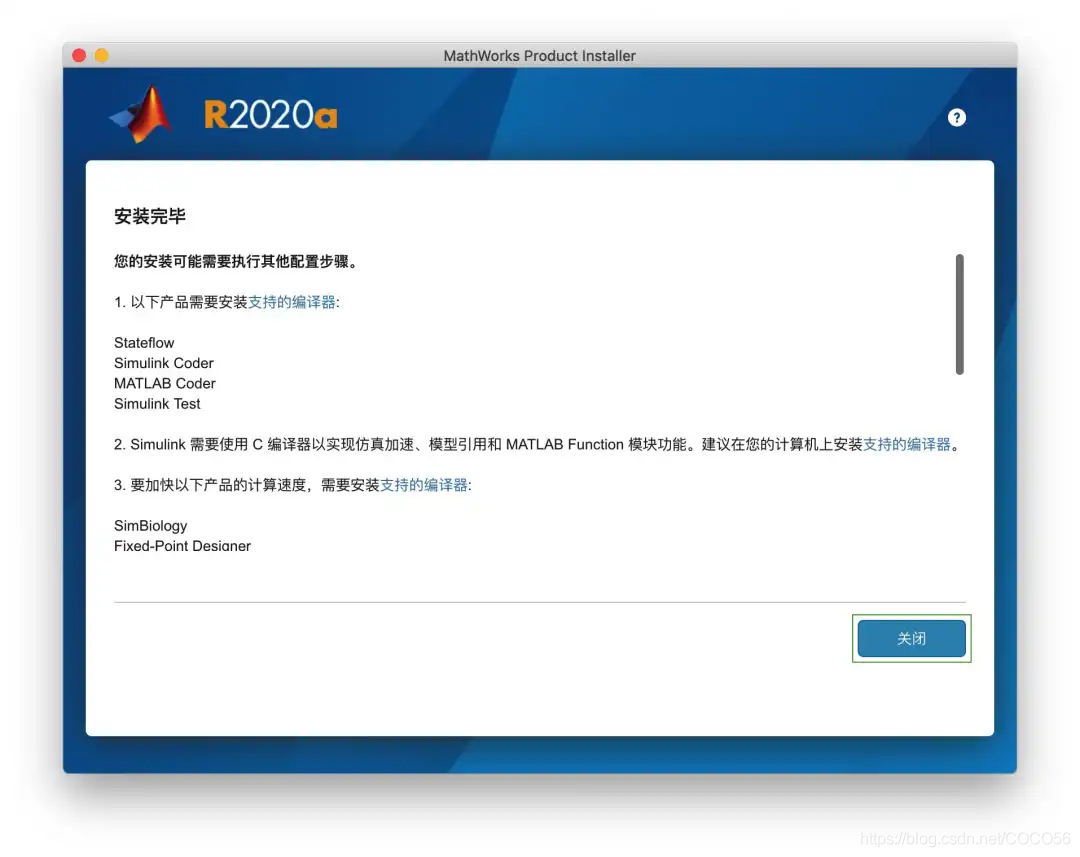Open 支持的编译器 link in item 1
Image resolution: width=1080 pixels, height=857 pixels.
pyautogui.click(x=292, y=302)
